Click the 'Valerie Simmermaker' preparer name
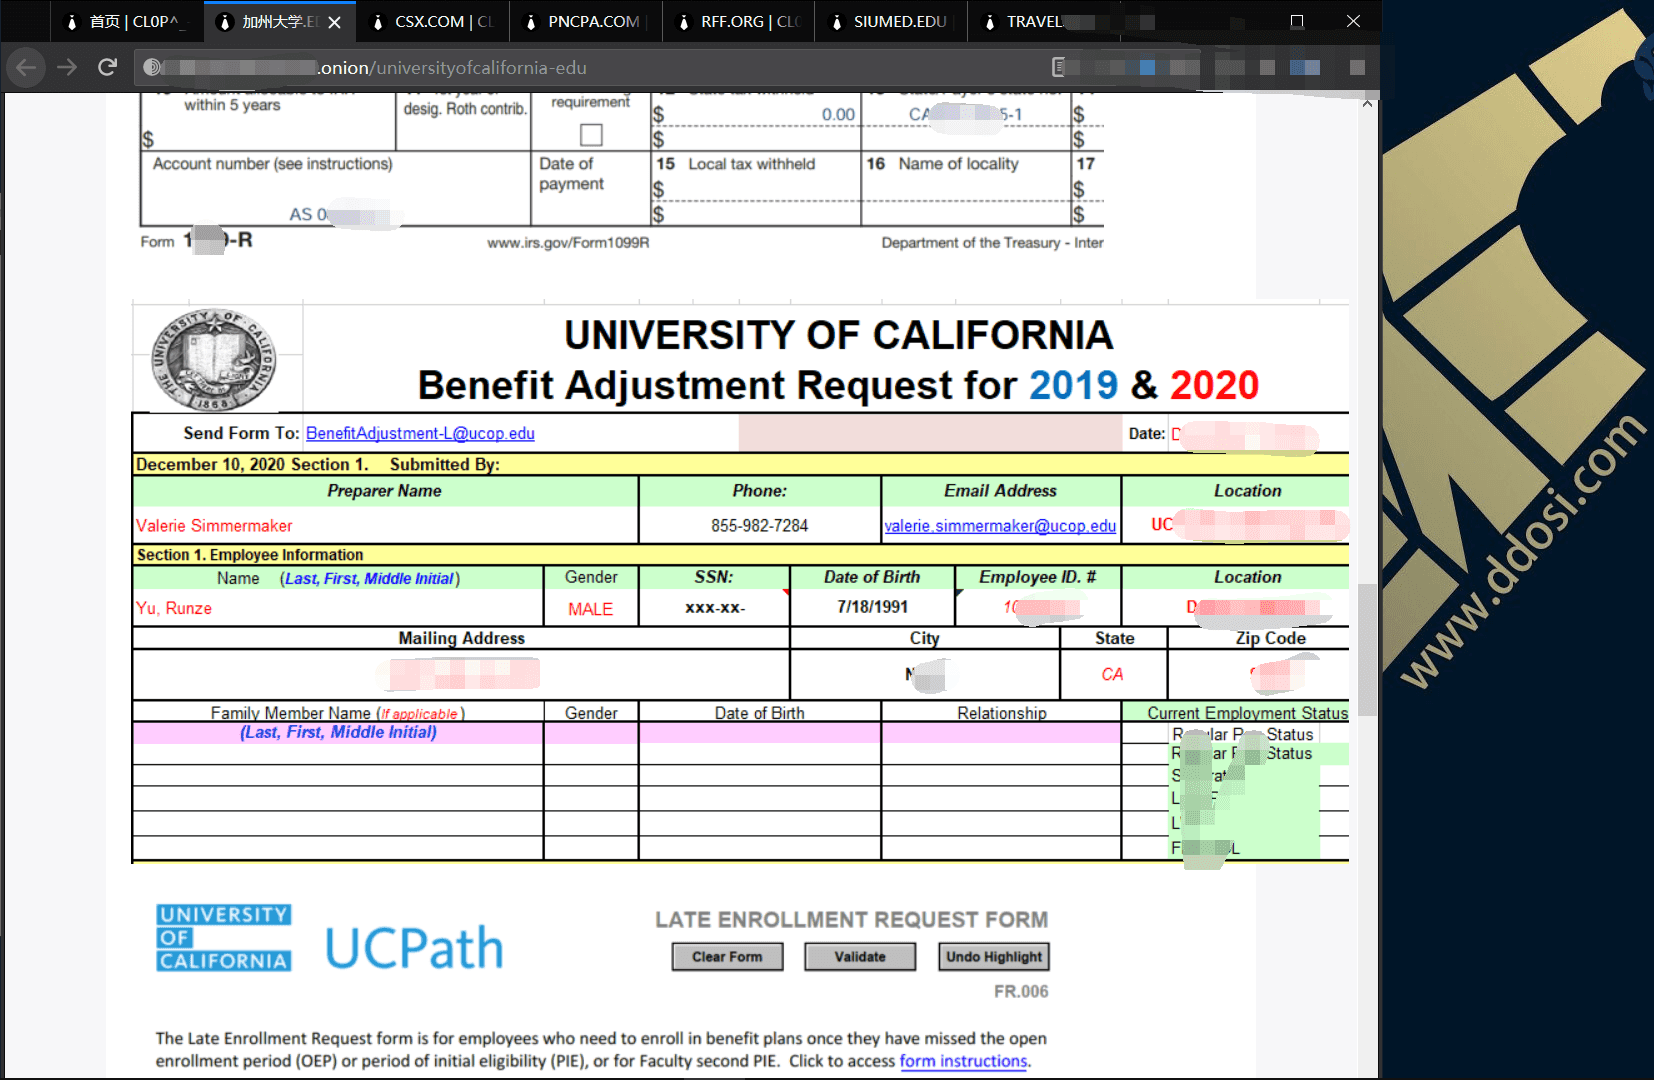The image size is (1654, 1080). click(x=214, y=526)
